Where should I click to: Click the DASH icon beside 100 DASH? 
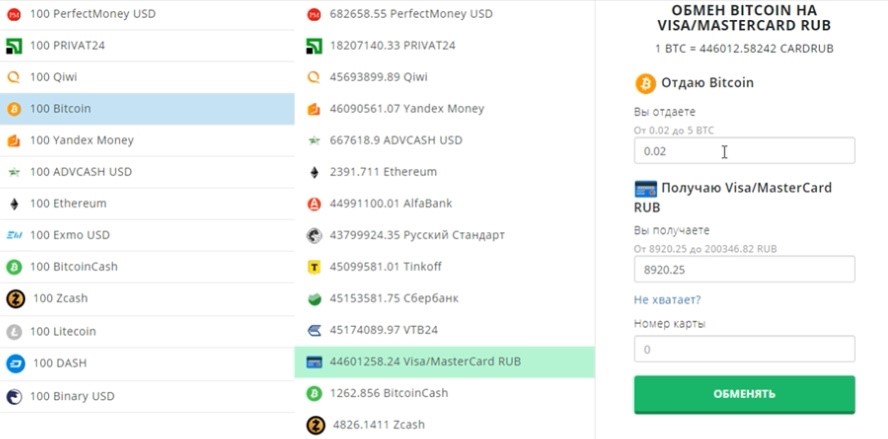click(x=15, y=364)
